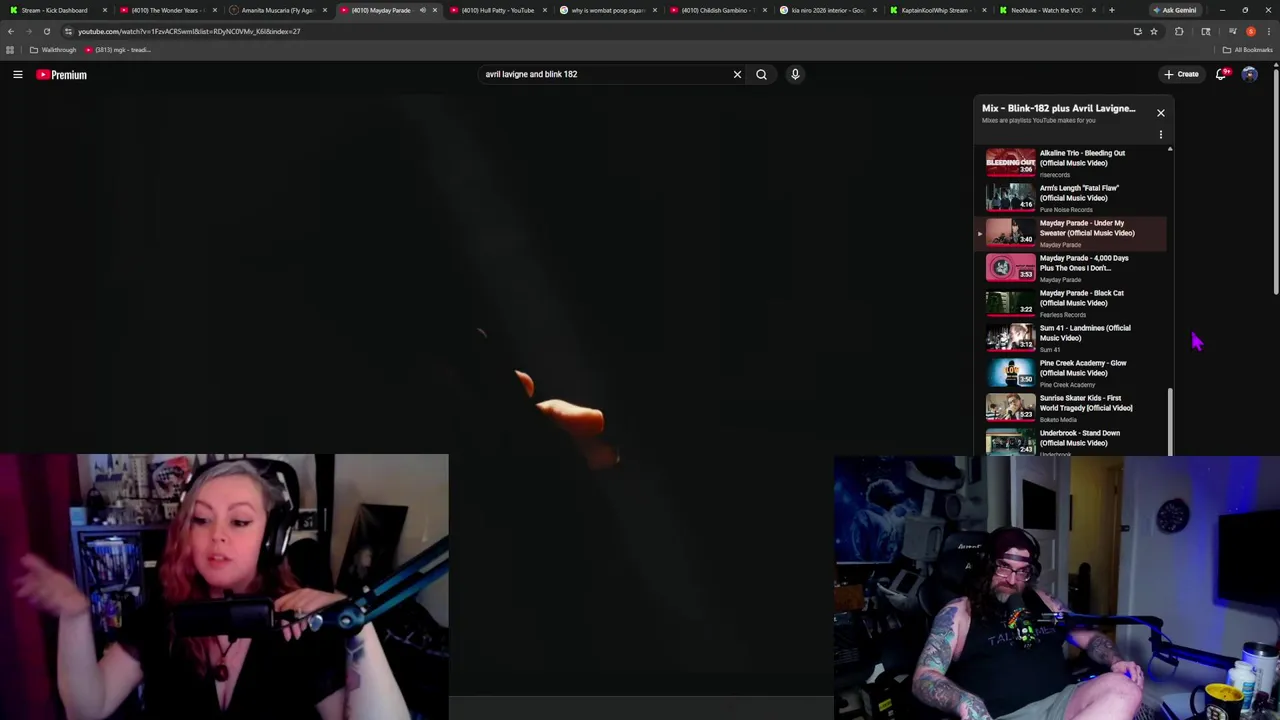Screen dimensions: 1280x720
Task: Click the browser address bar URL
Action: (189, 31)
